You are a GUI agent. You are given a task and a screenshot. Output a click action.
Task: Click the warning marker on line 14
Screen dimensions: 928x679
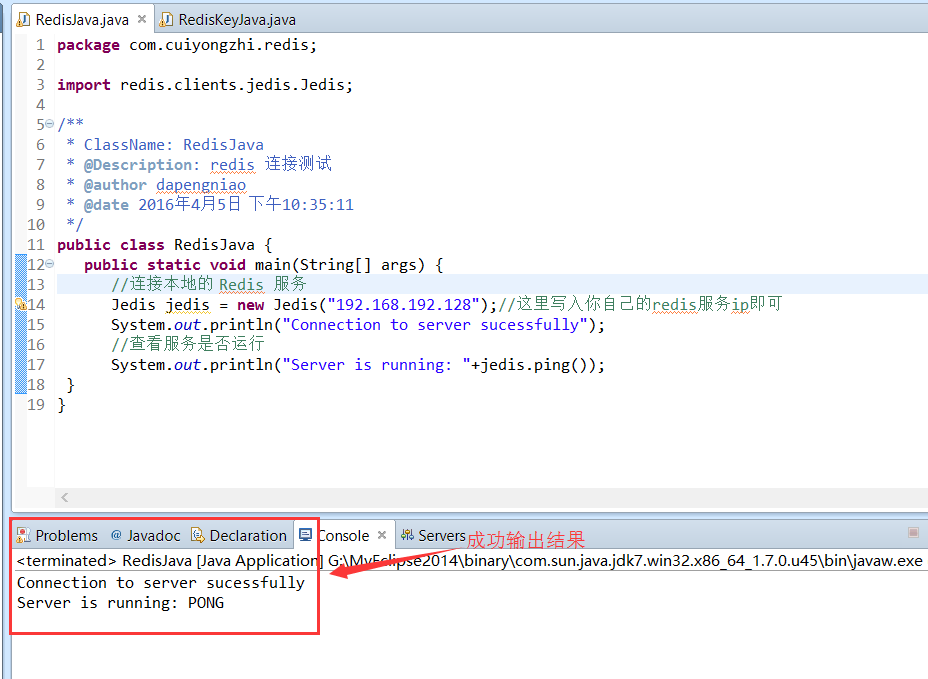[21, 305]
